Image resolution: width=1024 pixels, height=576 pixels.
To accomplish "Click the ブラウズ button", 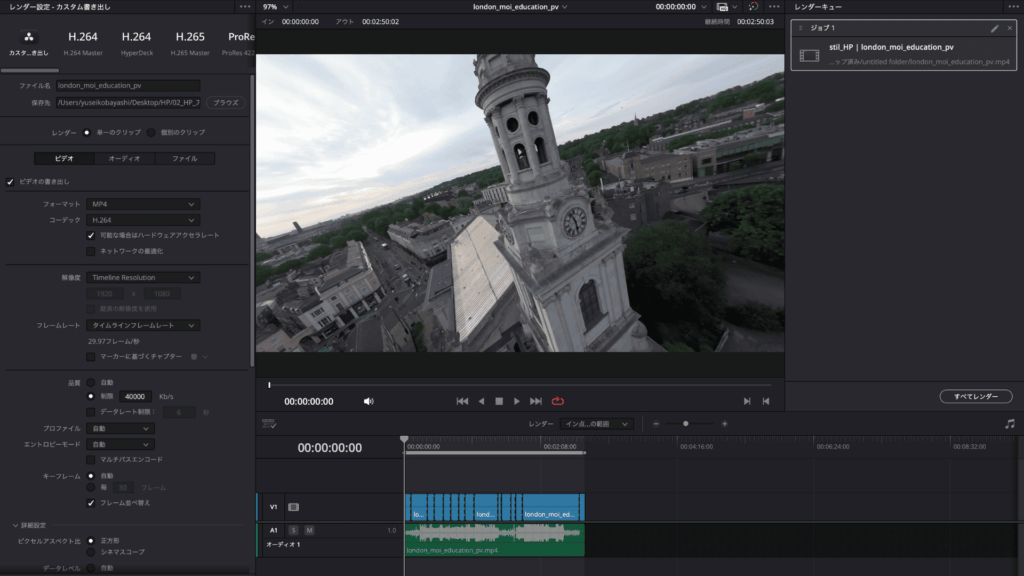I will (226, 102).
